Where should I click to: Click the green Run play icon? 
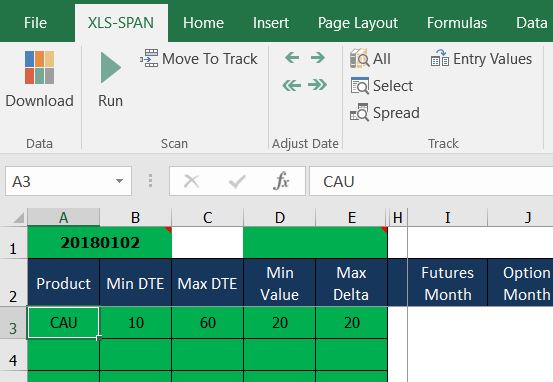111,67
